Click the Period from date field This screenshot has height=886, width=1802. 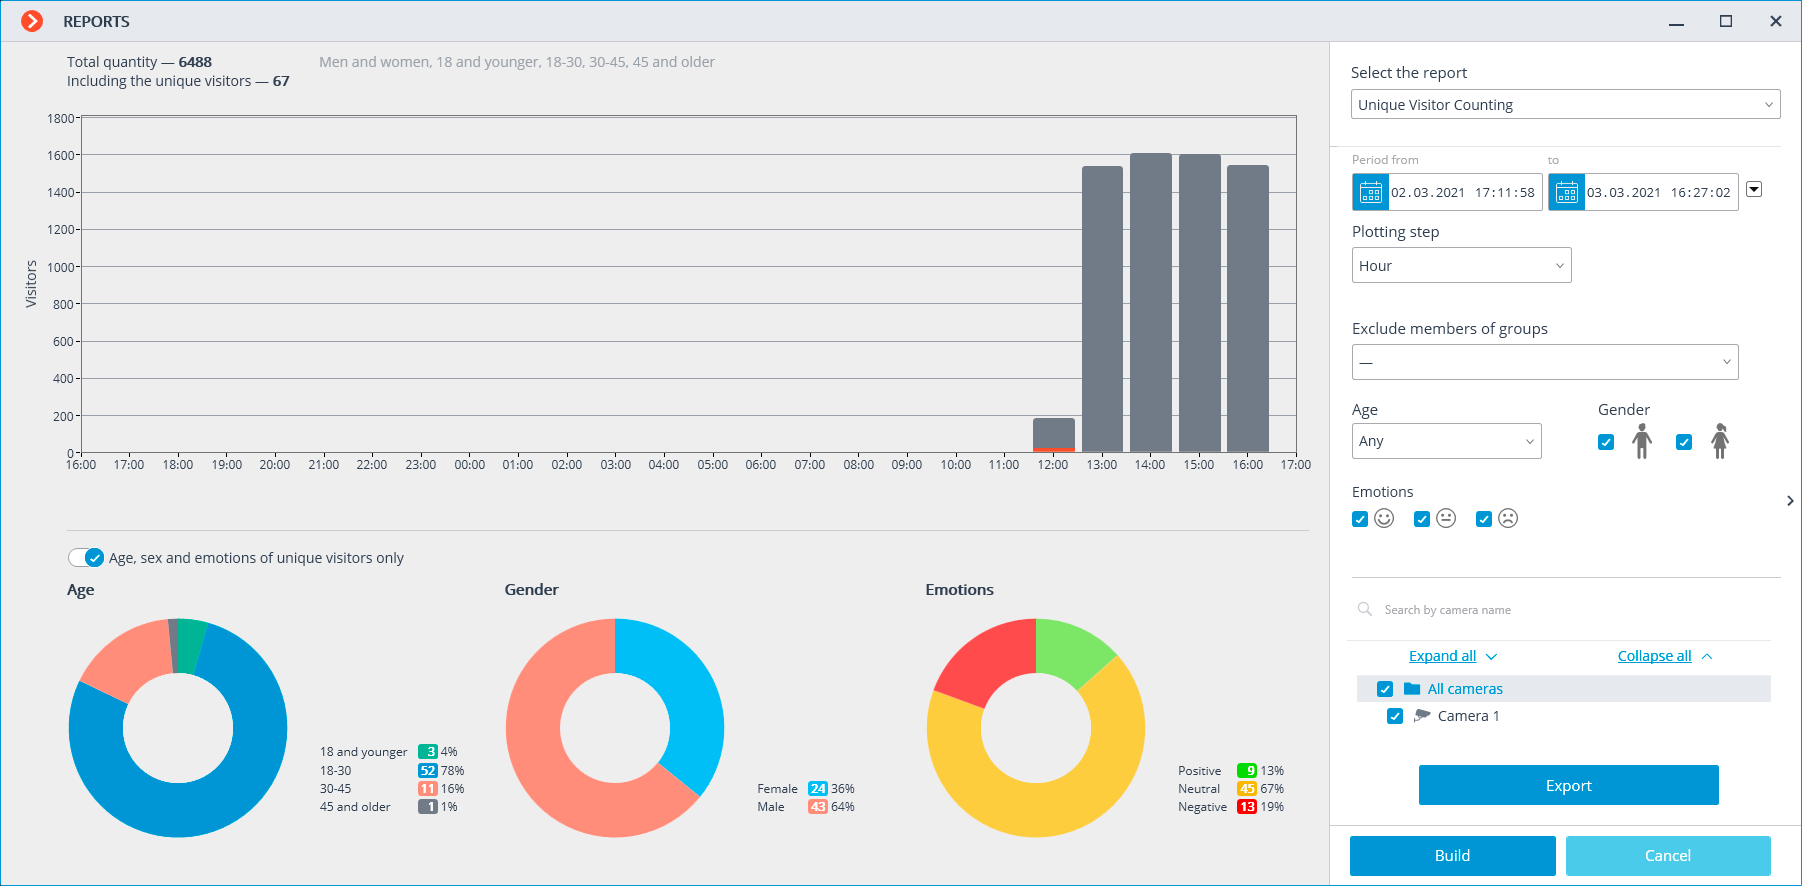1463,192
